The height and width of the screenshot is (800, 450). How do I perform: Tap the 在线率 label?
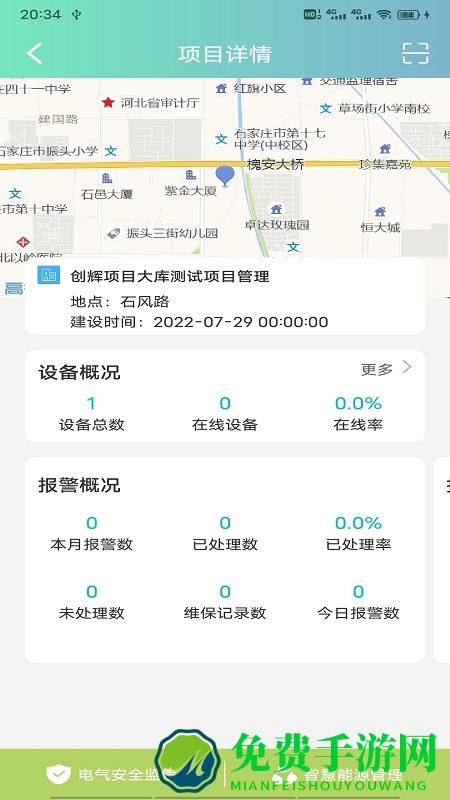(x=358, y=424)
